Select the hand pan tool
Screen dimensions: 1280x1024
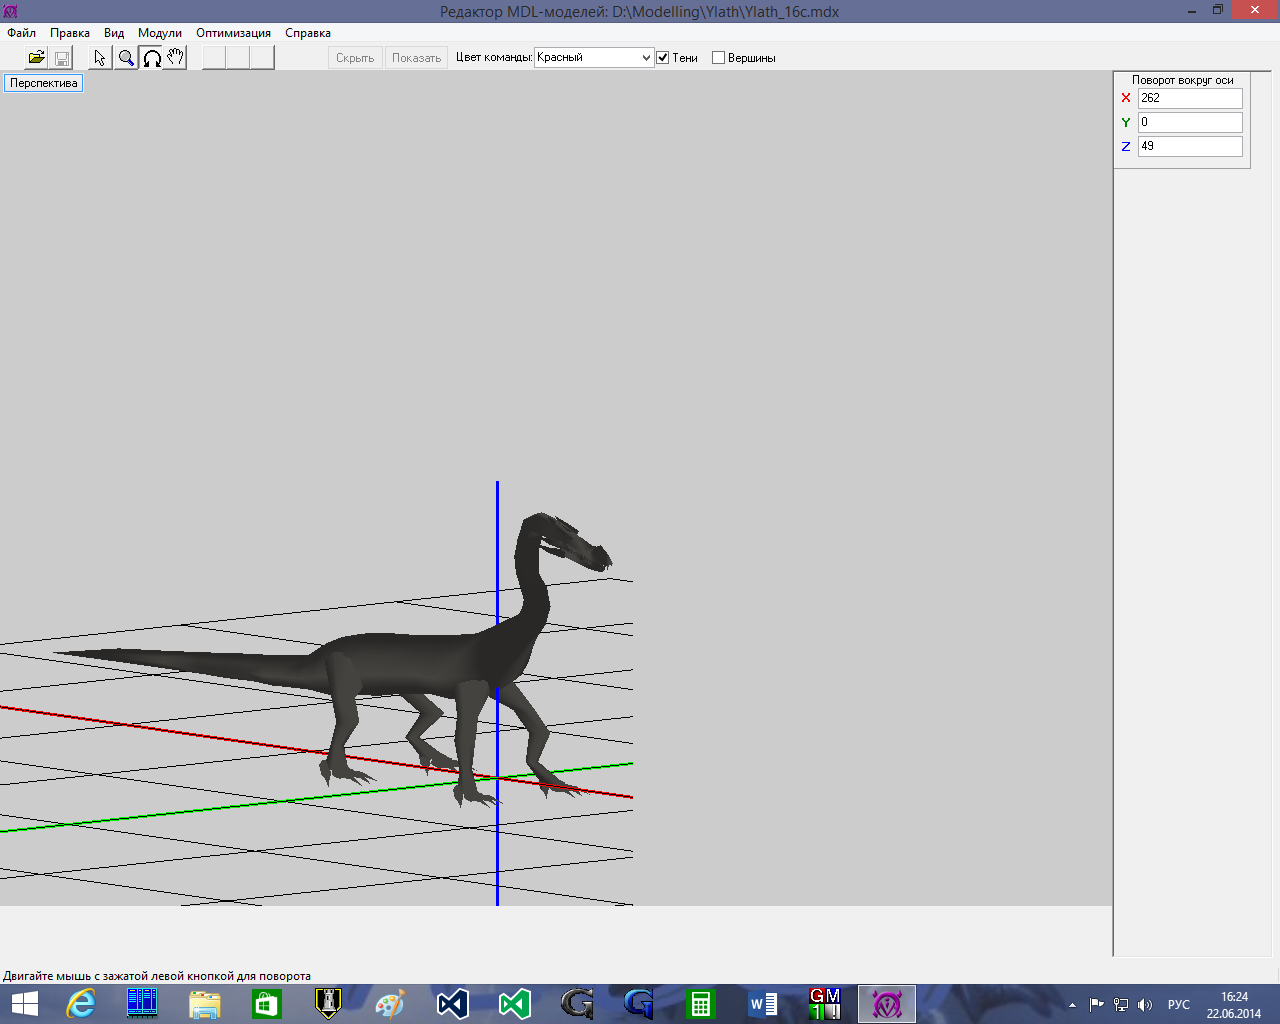[x=176, y=58]
